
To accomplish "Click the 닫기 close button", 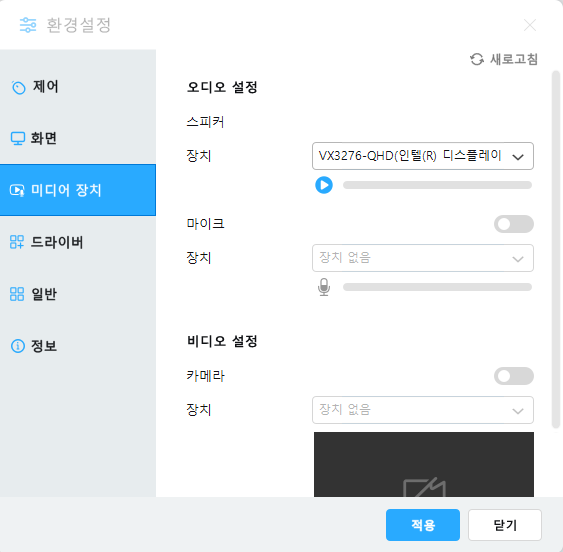I will point(505,525).
